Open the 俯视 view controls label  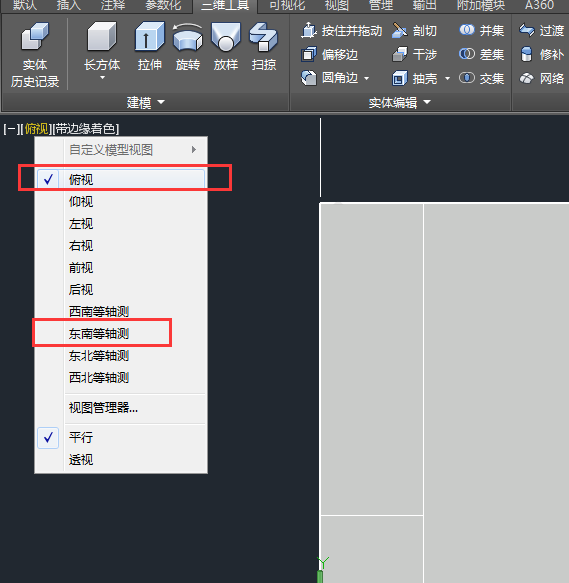coord(36,129)
